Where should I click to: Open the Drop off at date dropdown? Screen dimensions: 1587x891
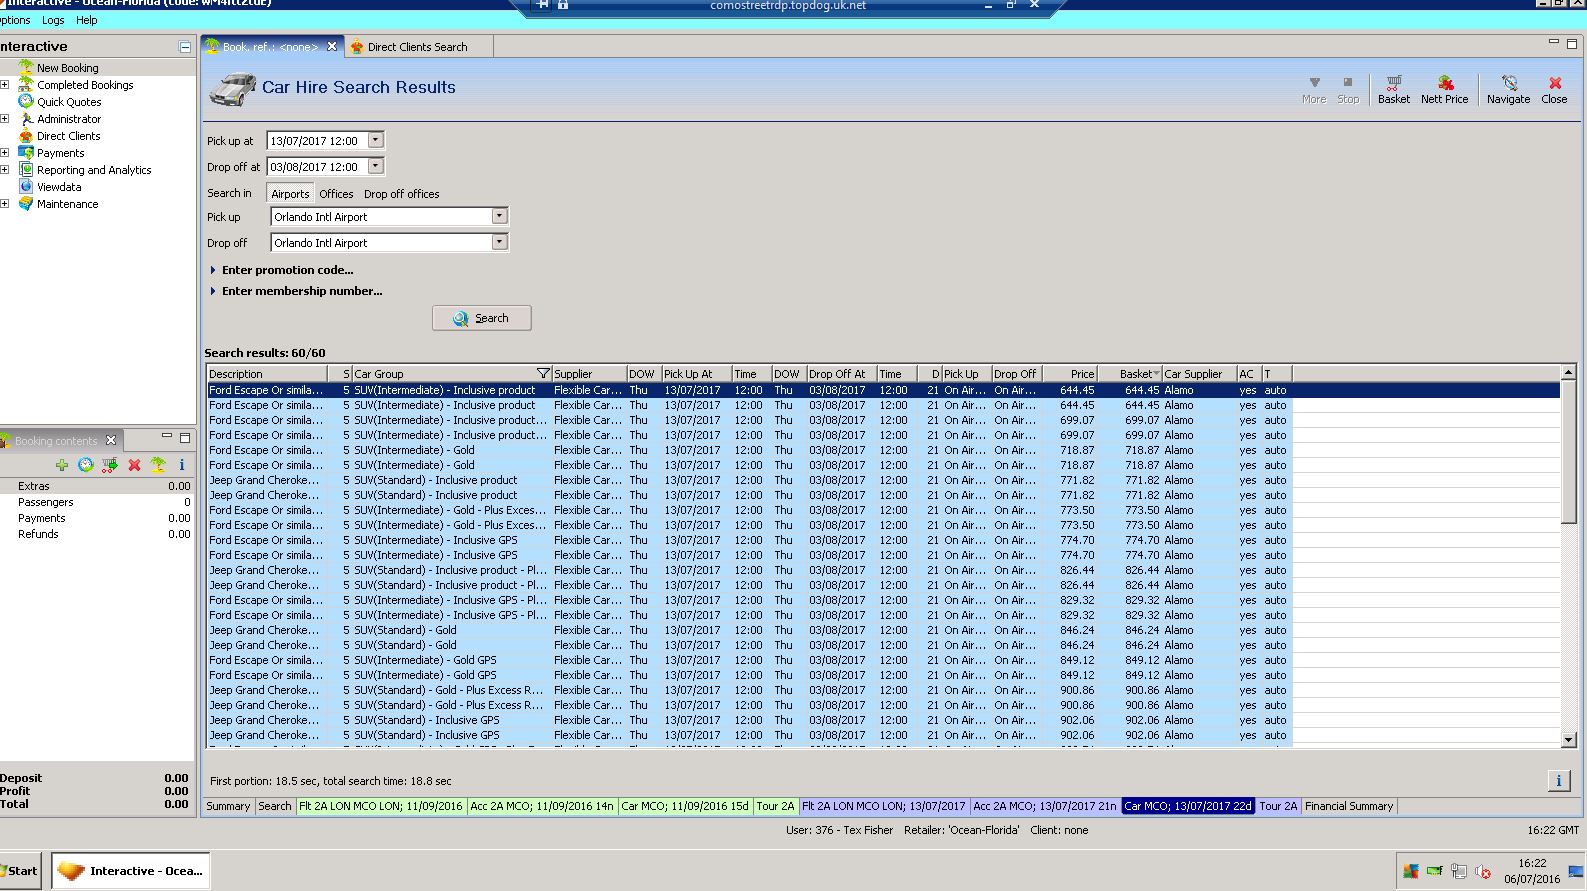click(375, 167)
